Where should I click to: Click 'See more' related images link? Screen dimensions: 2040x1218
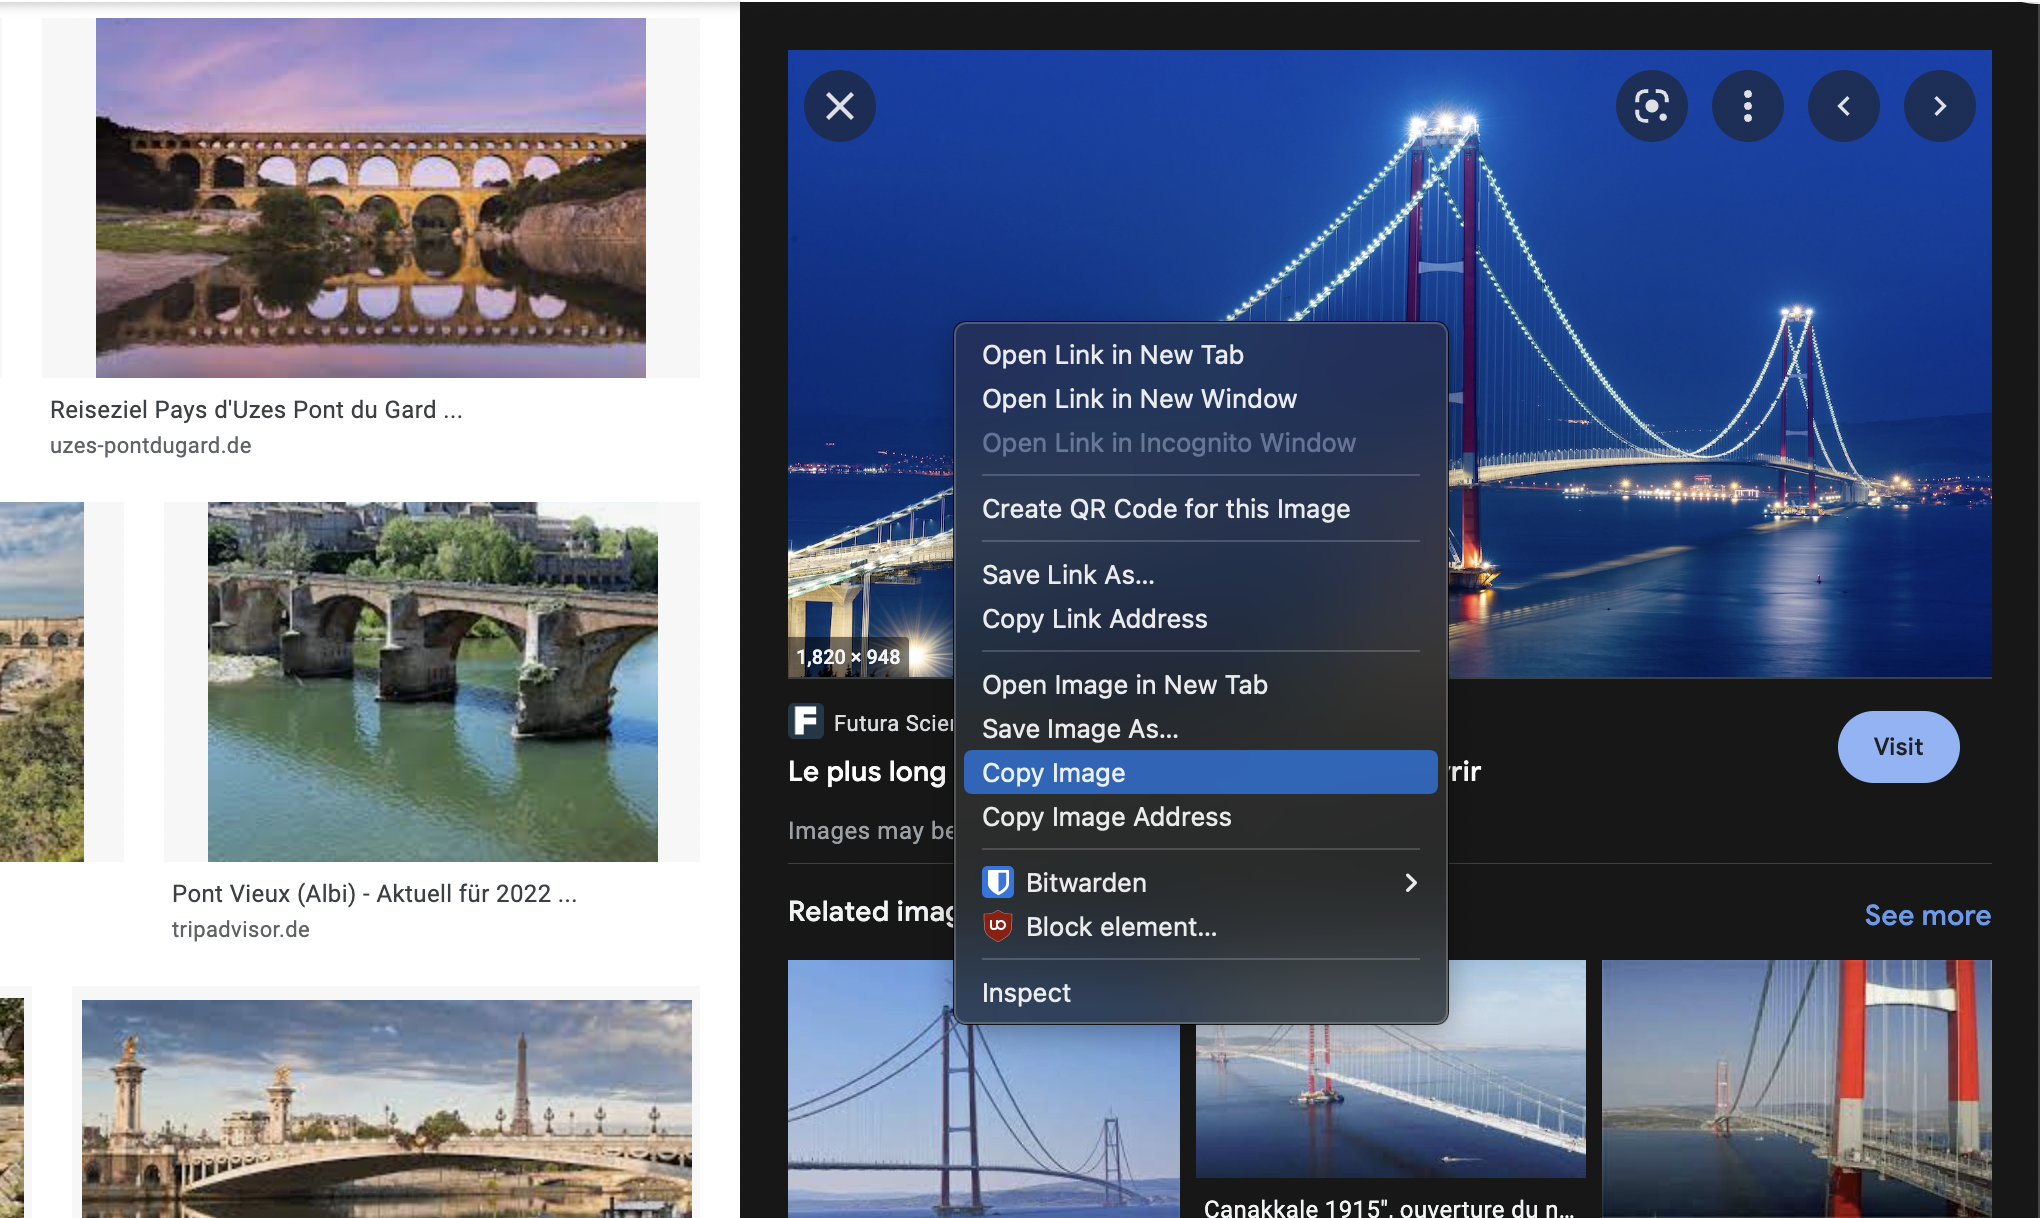[1927, 912]
